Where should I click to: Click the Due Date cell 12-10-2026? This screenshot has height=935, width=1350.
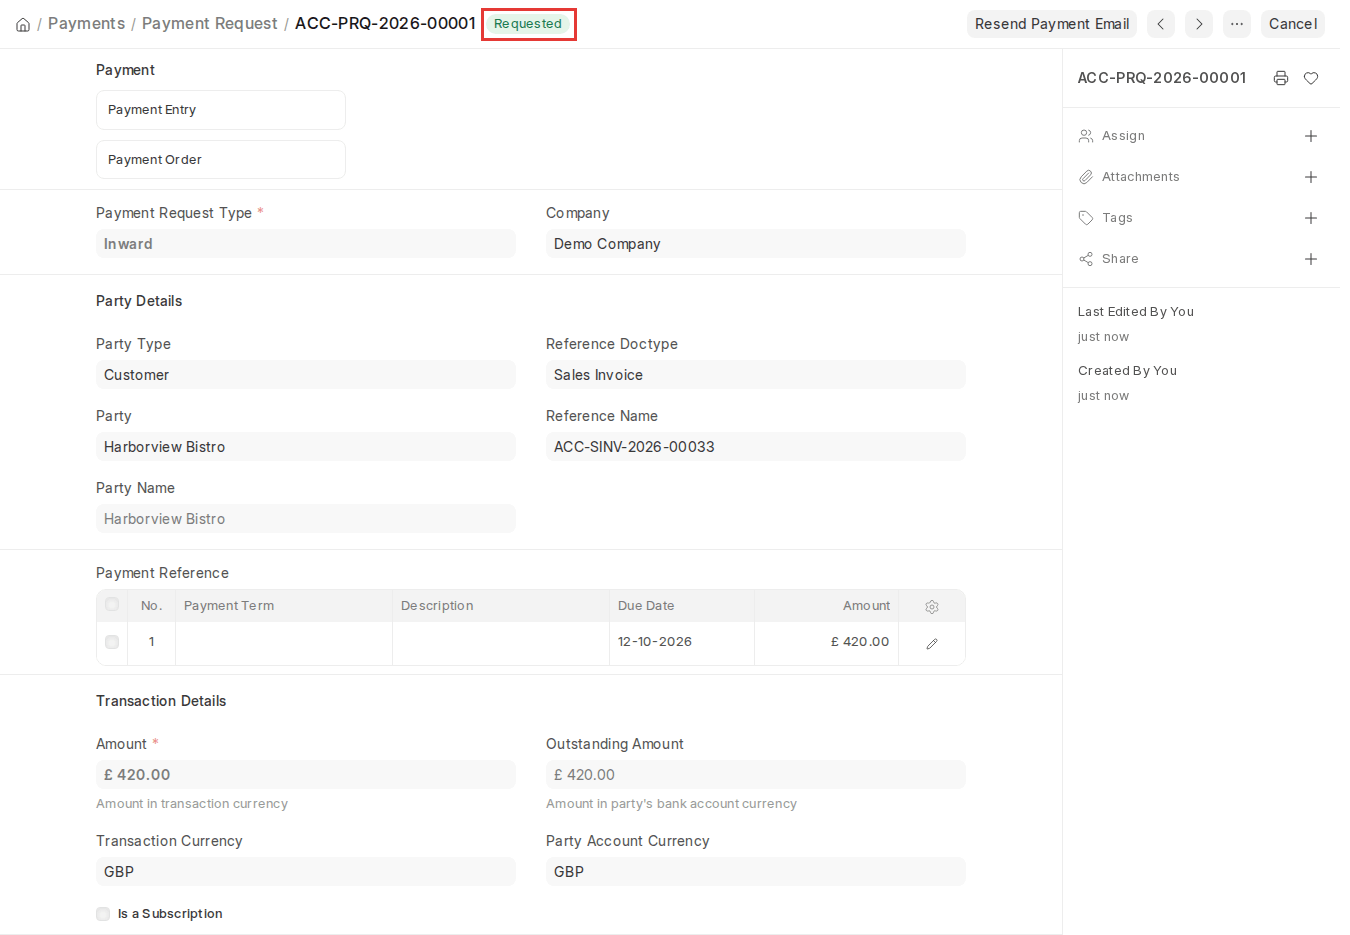click(x=682, y=643)
